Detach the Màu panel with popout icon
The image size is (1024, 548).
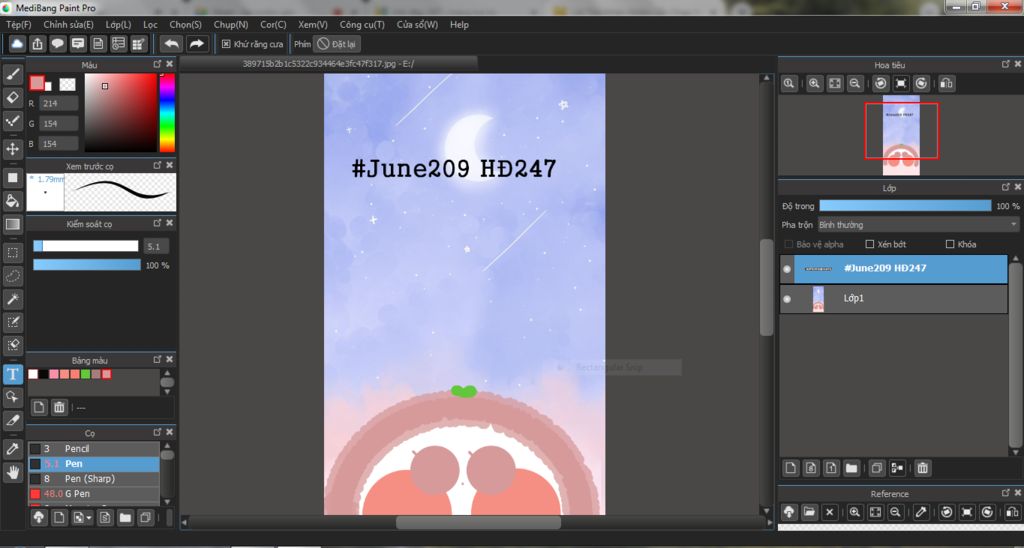pos(157,64)
